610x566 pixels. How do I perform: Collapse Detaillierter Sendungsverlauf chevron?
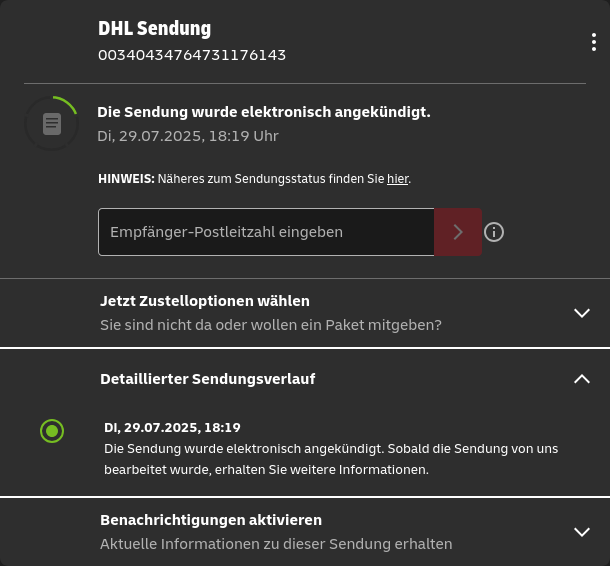582,379
